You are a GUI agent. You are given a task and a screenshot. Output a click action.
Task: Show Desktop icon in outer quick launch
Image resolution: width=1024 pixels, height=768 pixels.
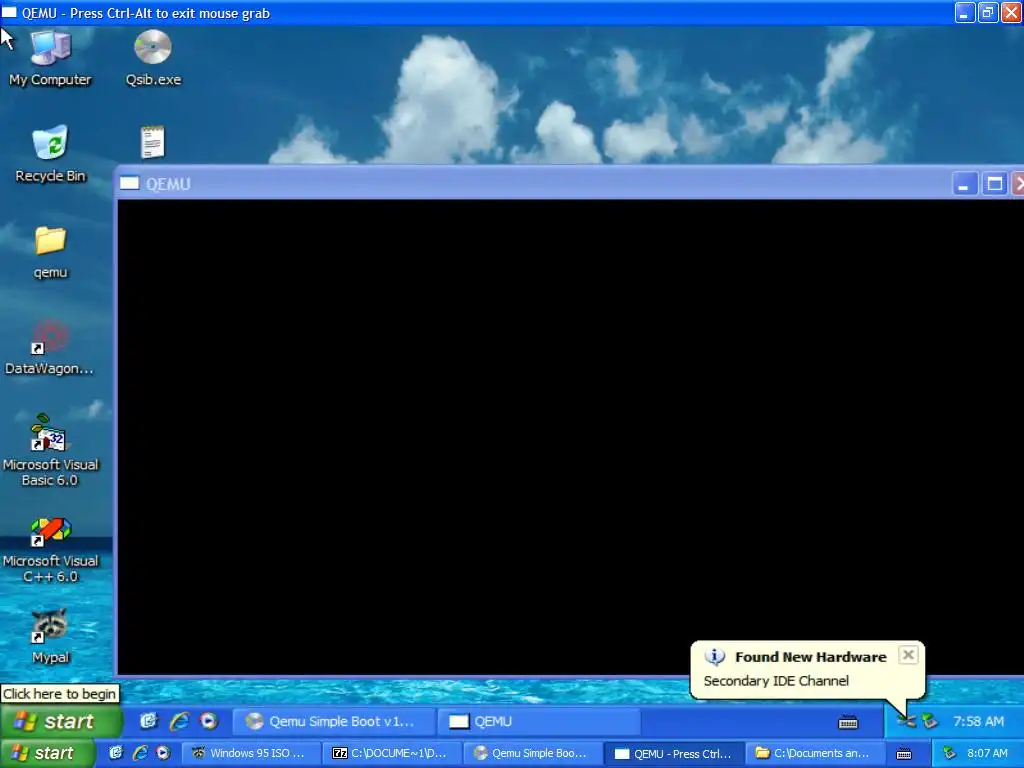(x=116, y=753)
